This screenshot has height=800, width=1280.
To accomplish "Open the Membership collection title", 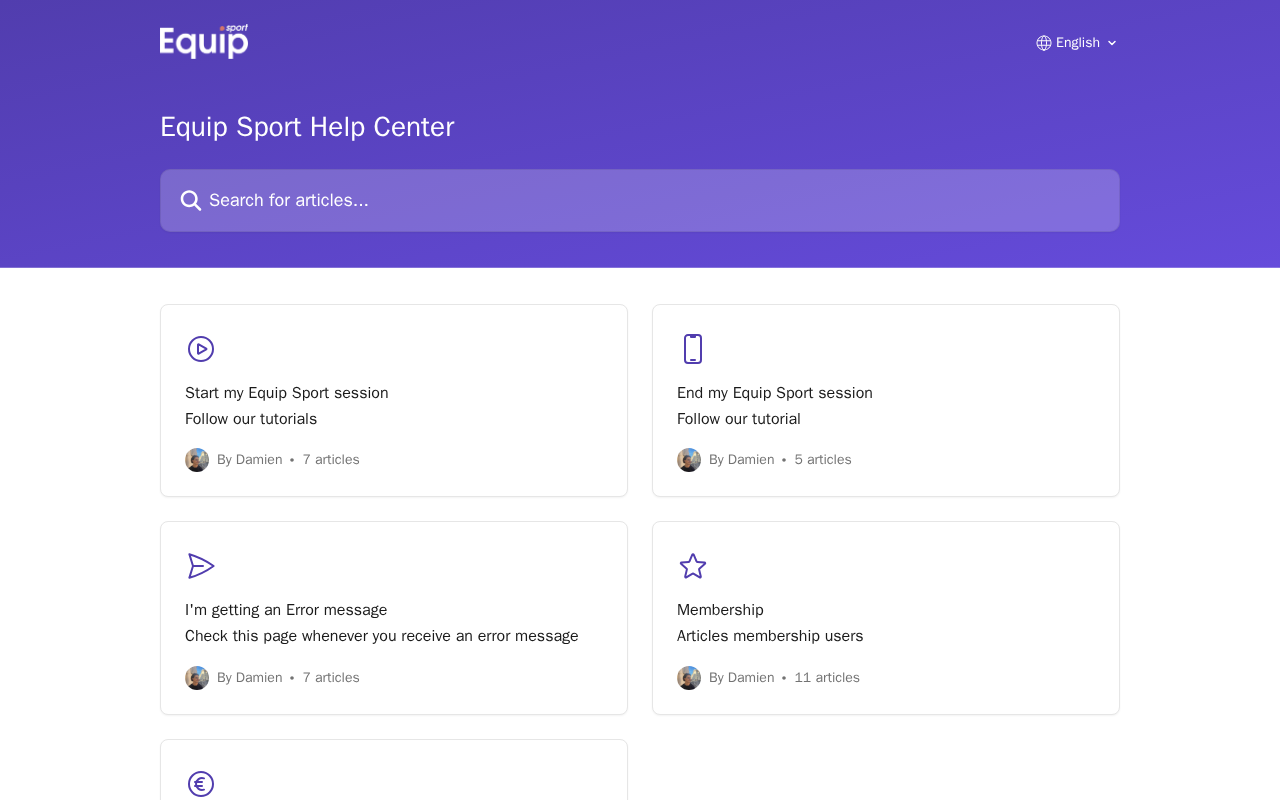I will [x=720, y=610].
